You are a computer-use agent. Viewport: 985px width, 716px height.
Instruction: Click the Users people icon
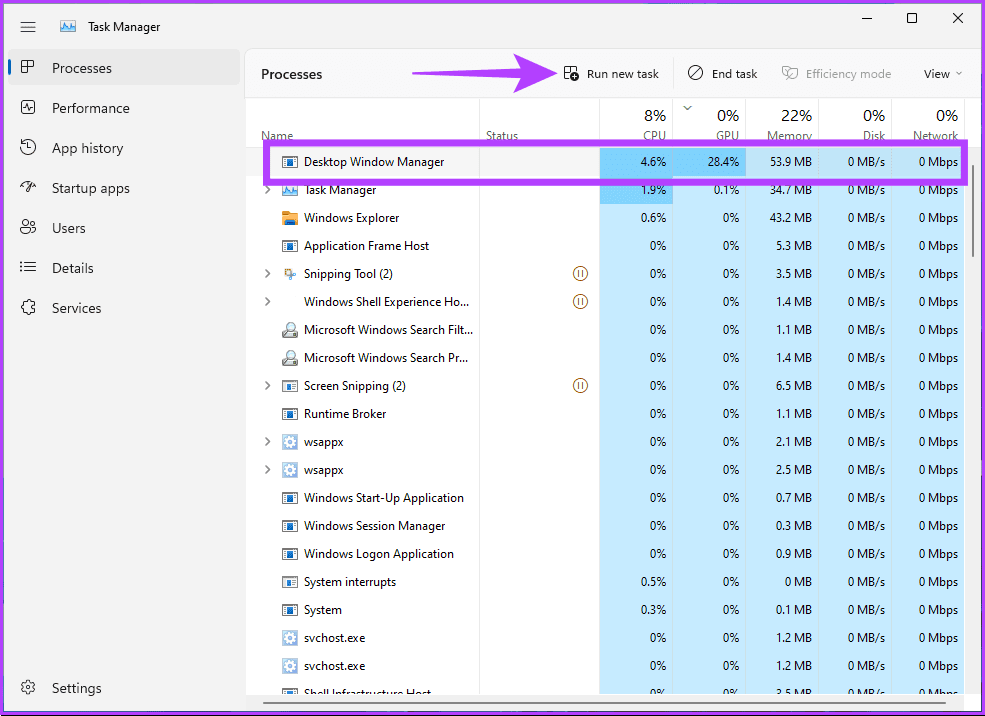[28, 228]
